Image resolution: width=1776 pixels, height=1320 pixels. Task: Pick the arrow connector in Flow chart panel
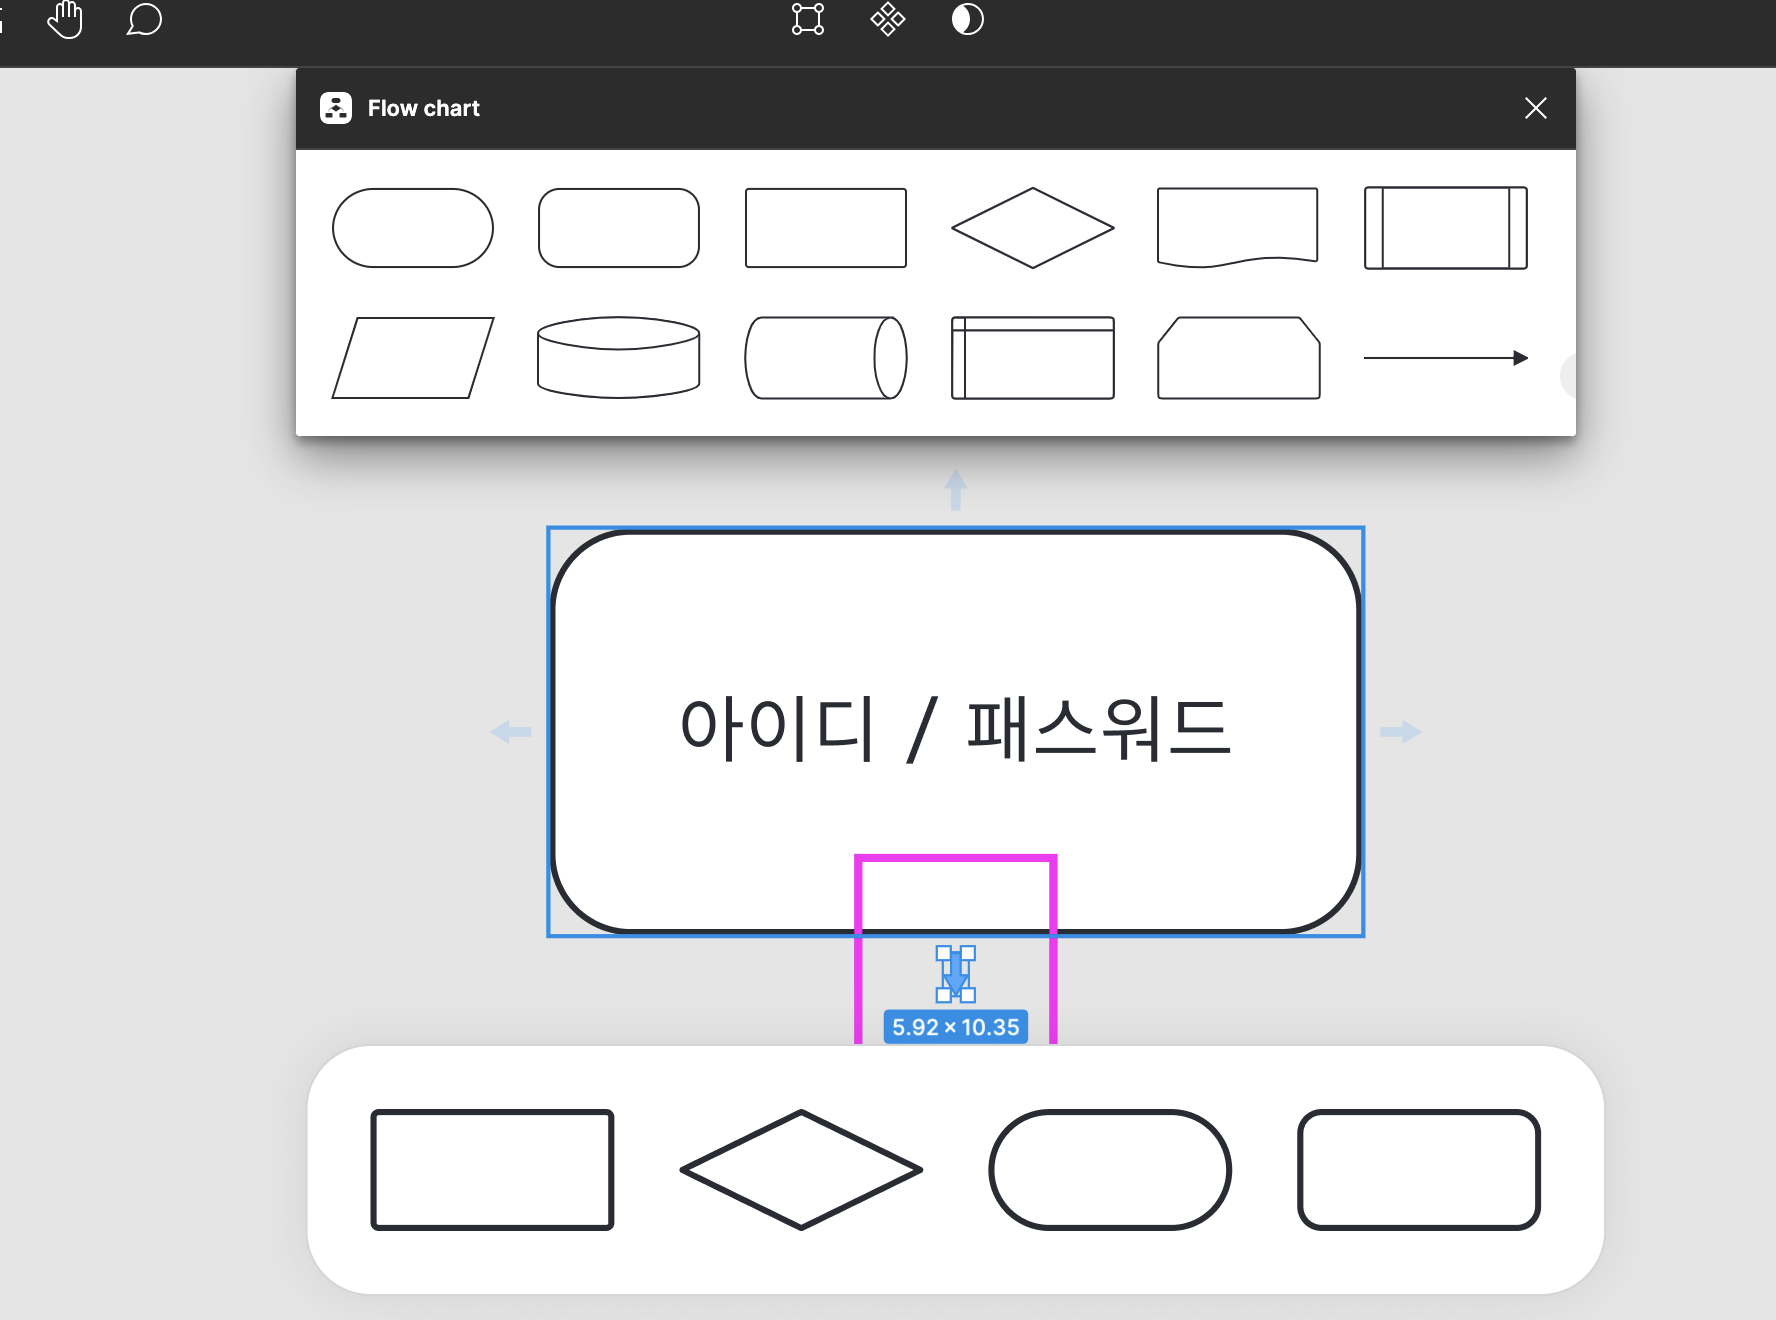point(1446,358)
